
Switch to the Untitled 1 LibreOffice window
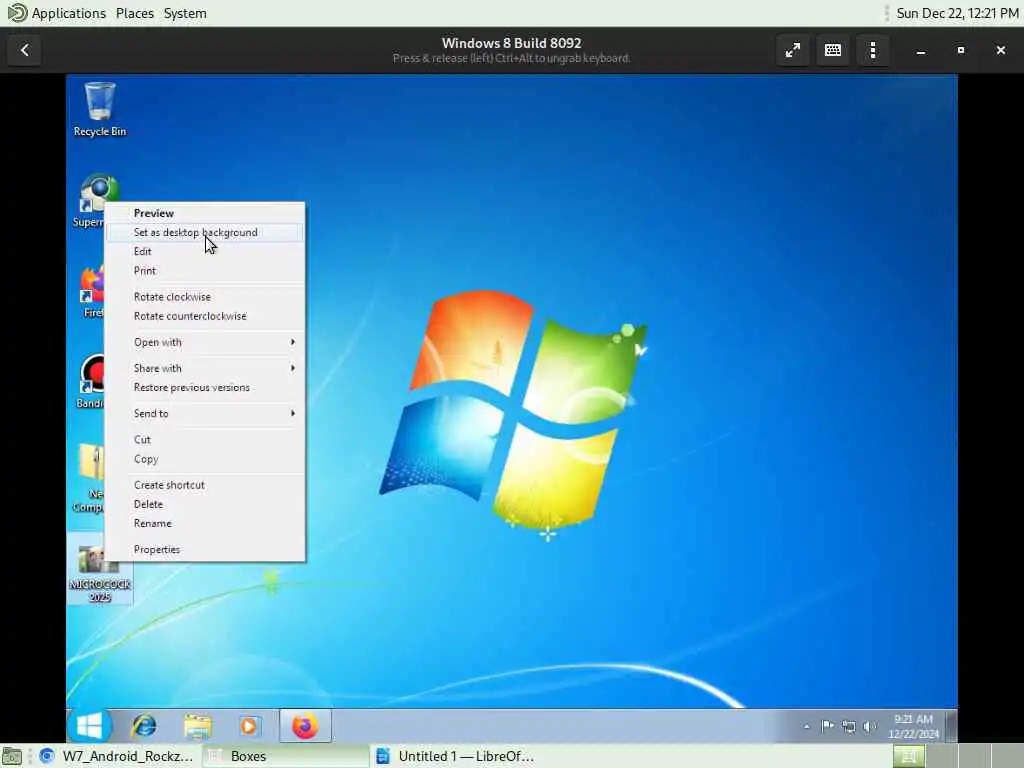tap(455, 756)
